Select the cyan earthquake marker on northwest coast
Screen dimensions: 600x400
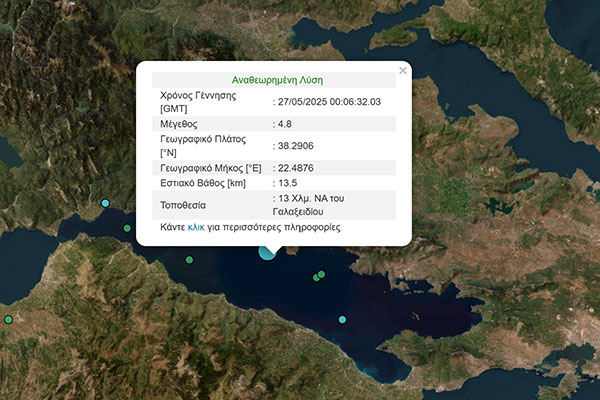pos(105,203)
